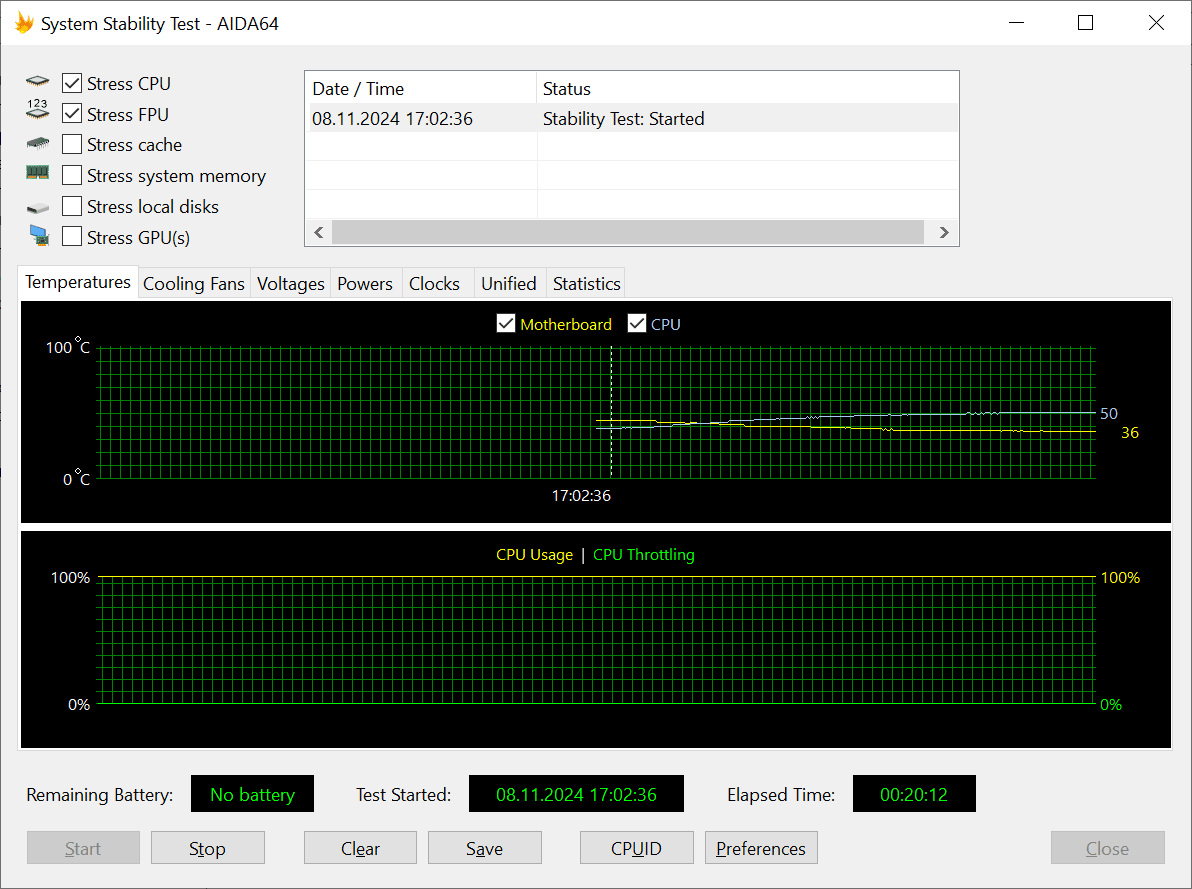Click the Test Started time value field

coord(576,794)
